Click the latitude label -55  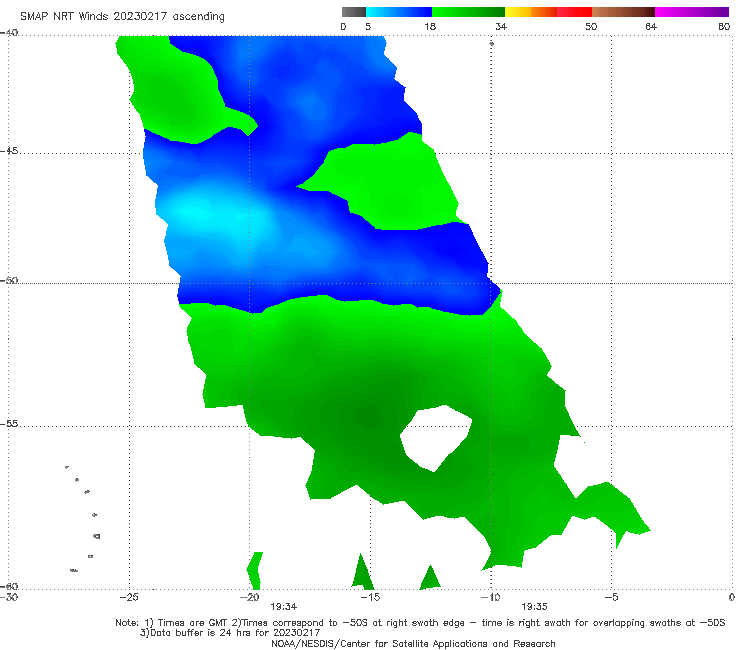9,424
